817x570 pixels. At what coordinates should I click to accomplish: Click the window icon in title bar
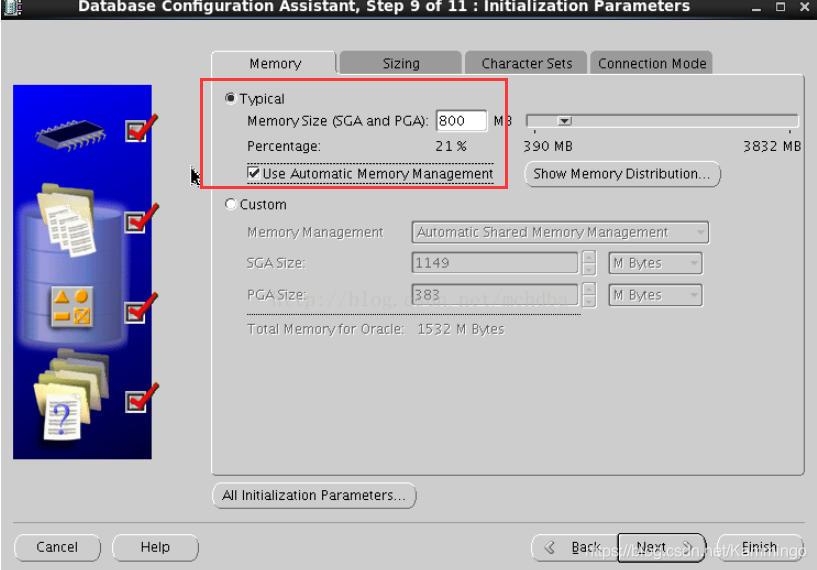[13, 7]
